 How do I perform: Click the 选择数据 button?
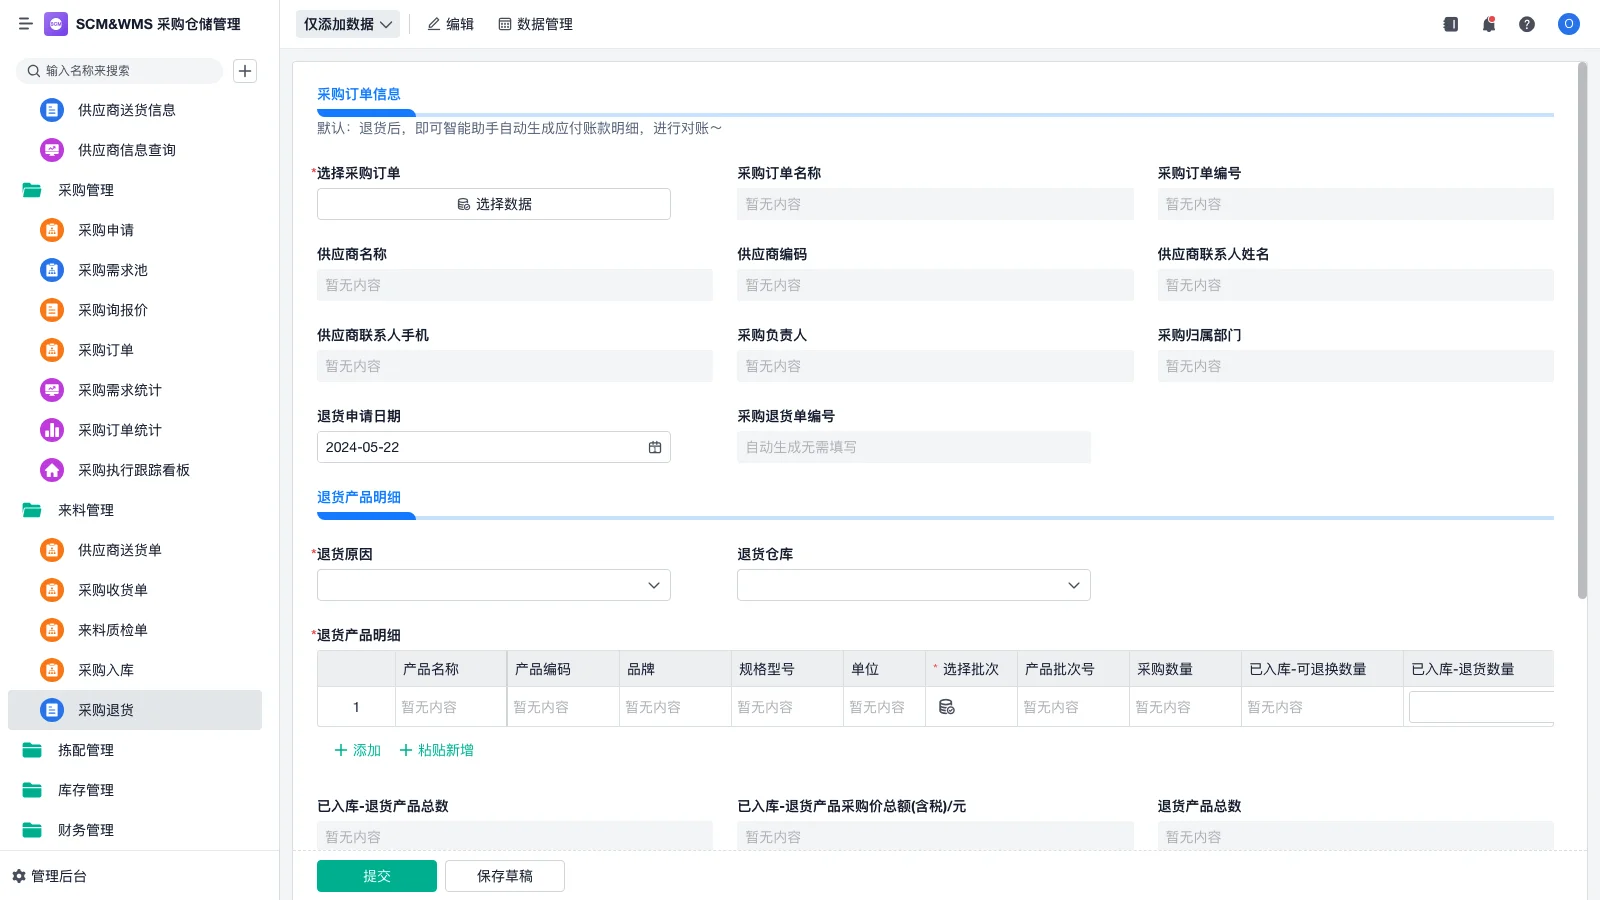click(494, 204)
